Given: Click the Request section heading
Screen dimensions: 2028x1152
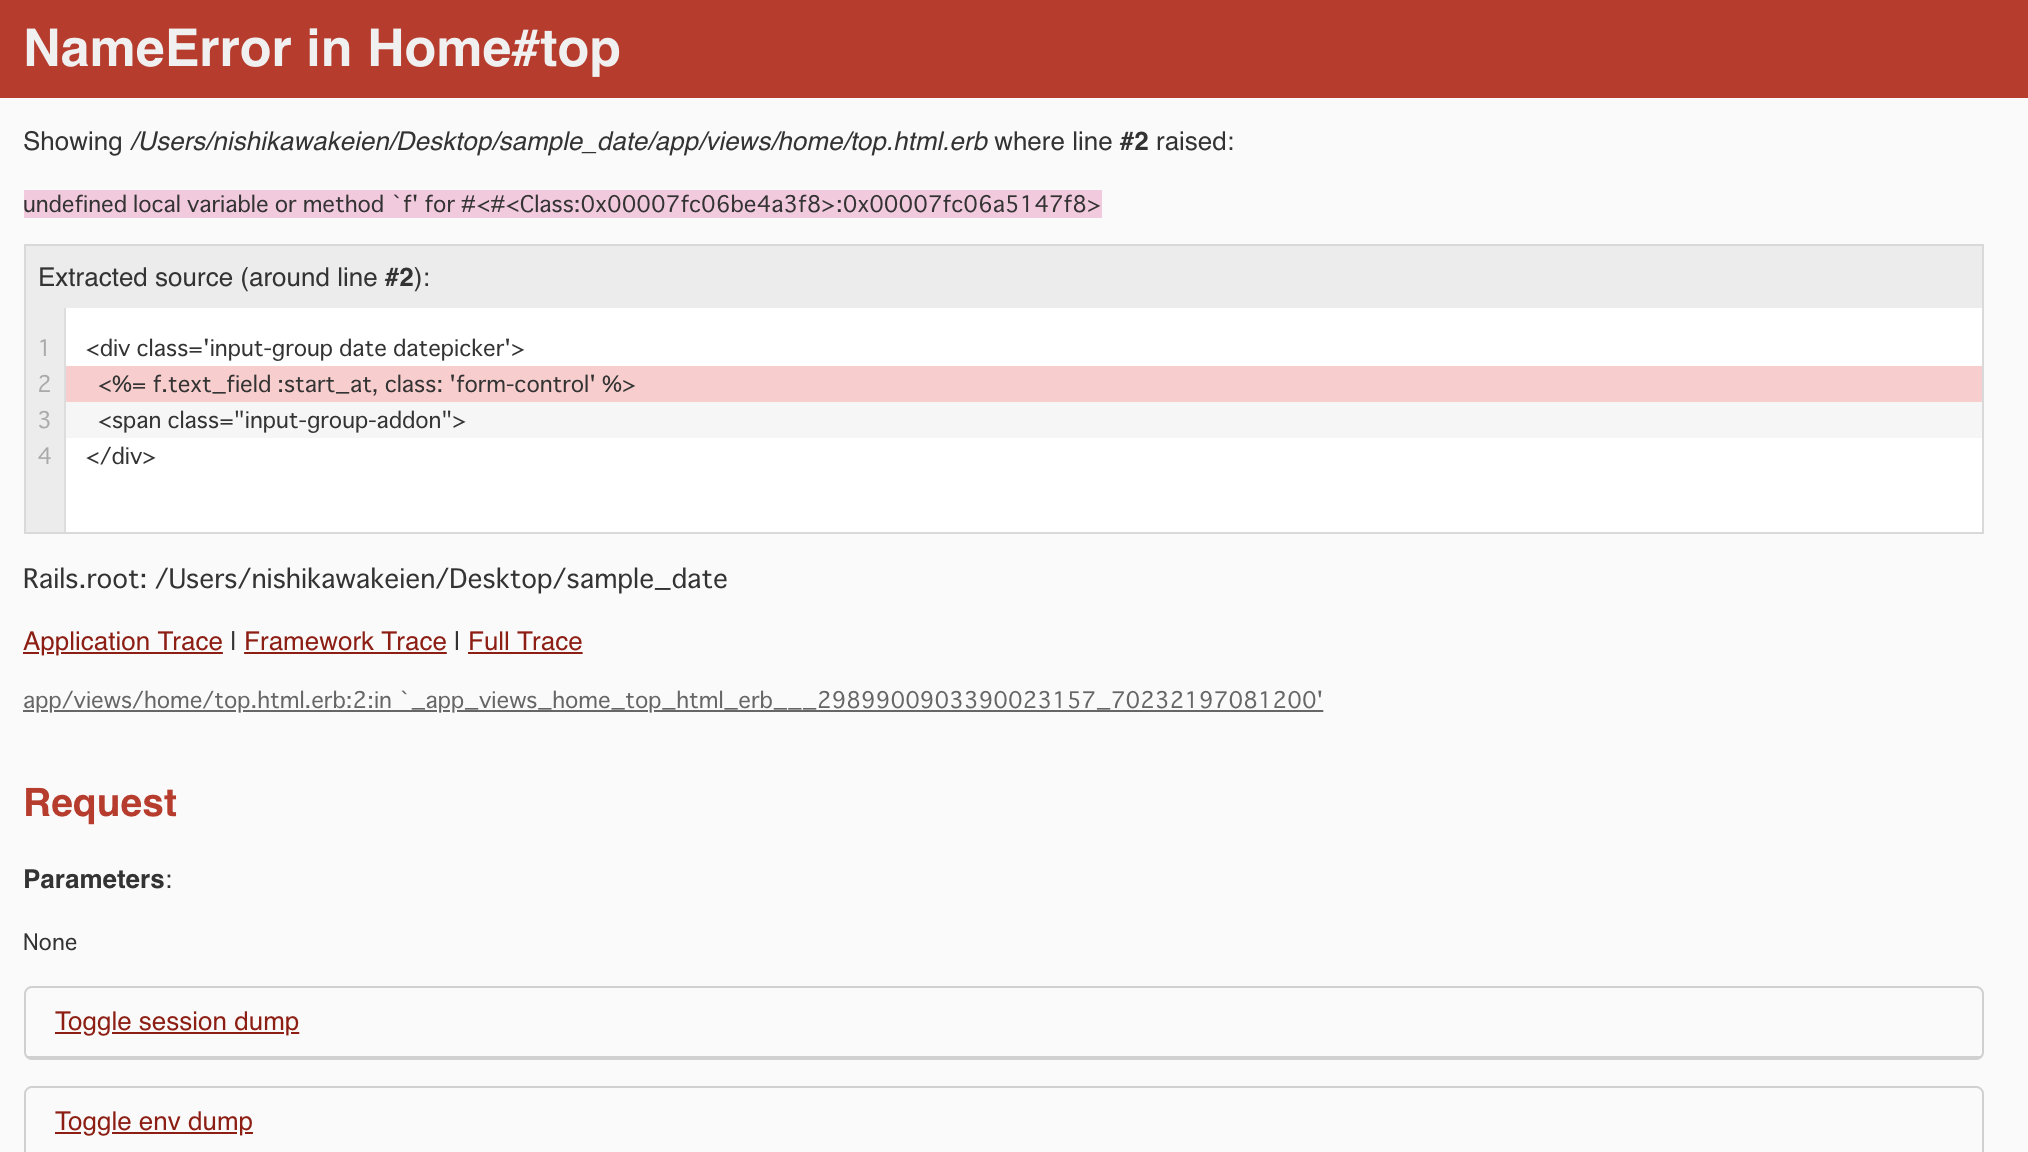Looking at the screenshot, I should pos(100,803).
